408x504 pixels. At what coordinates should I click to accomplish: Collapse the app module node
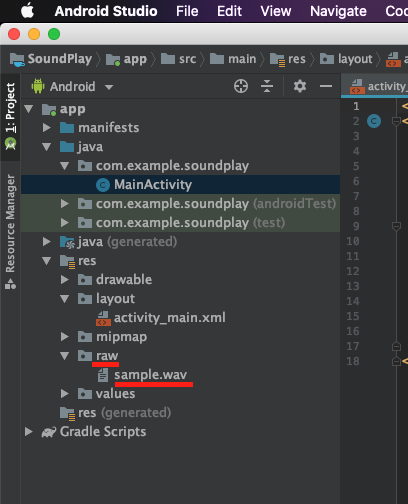click(29, 109)
